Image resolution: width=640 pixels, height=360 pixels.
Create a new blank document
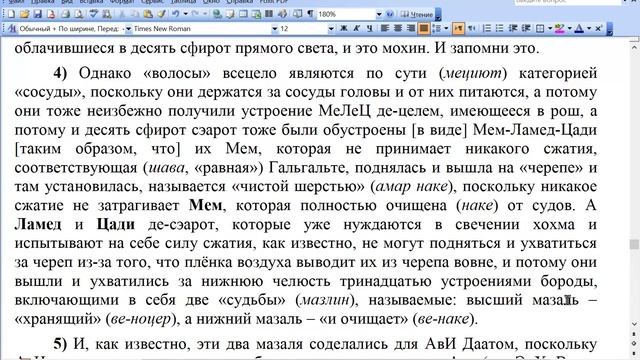click(x=11, y=14)
